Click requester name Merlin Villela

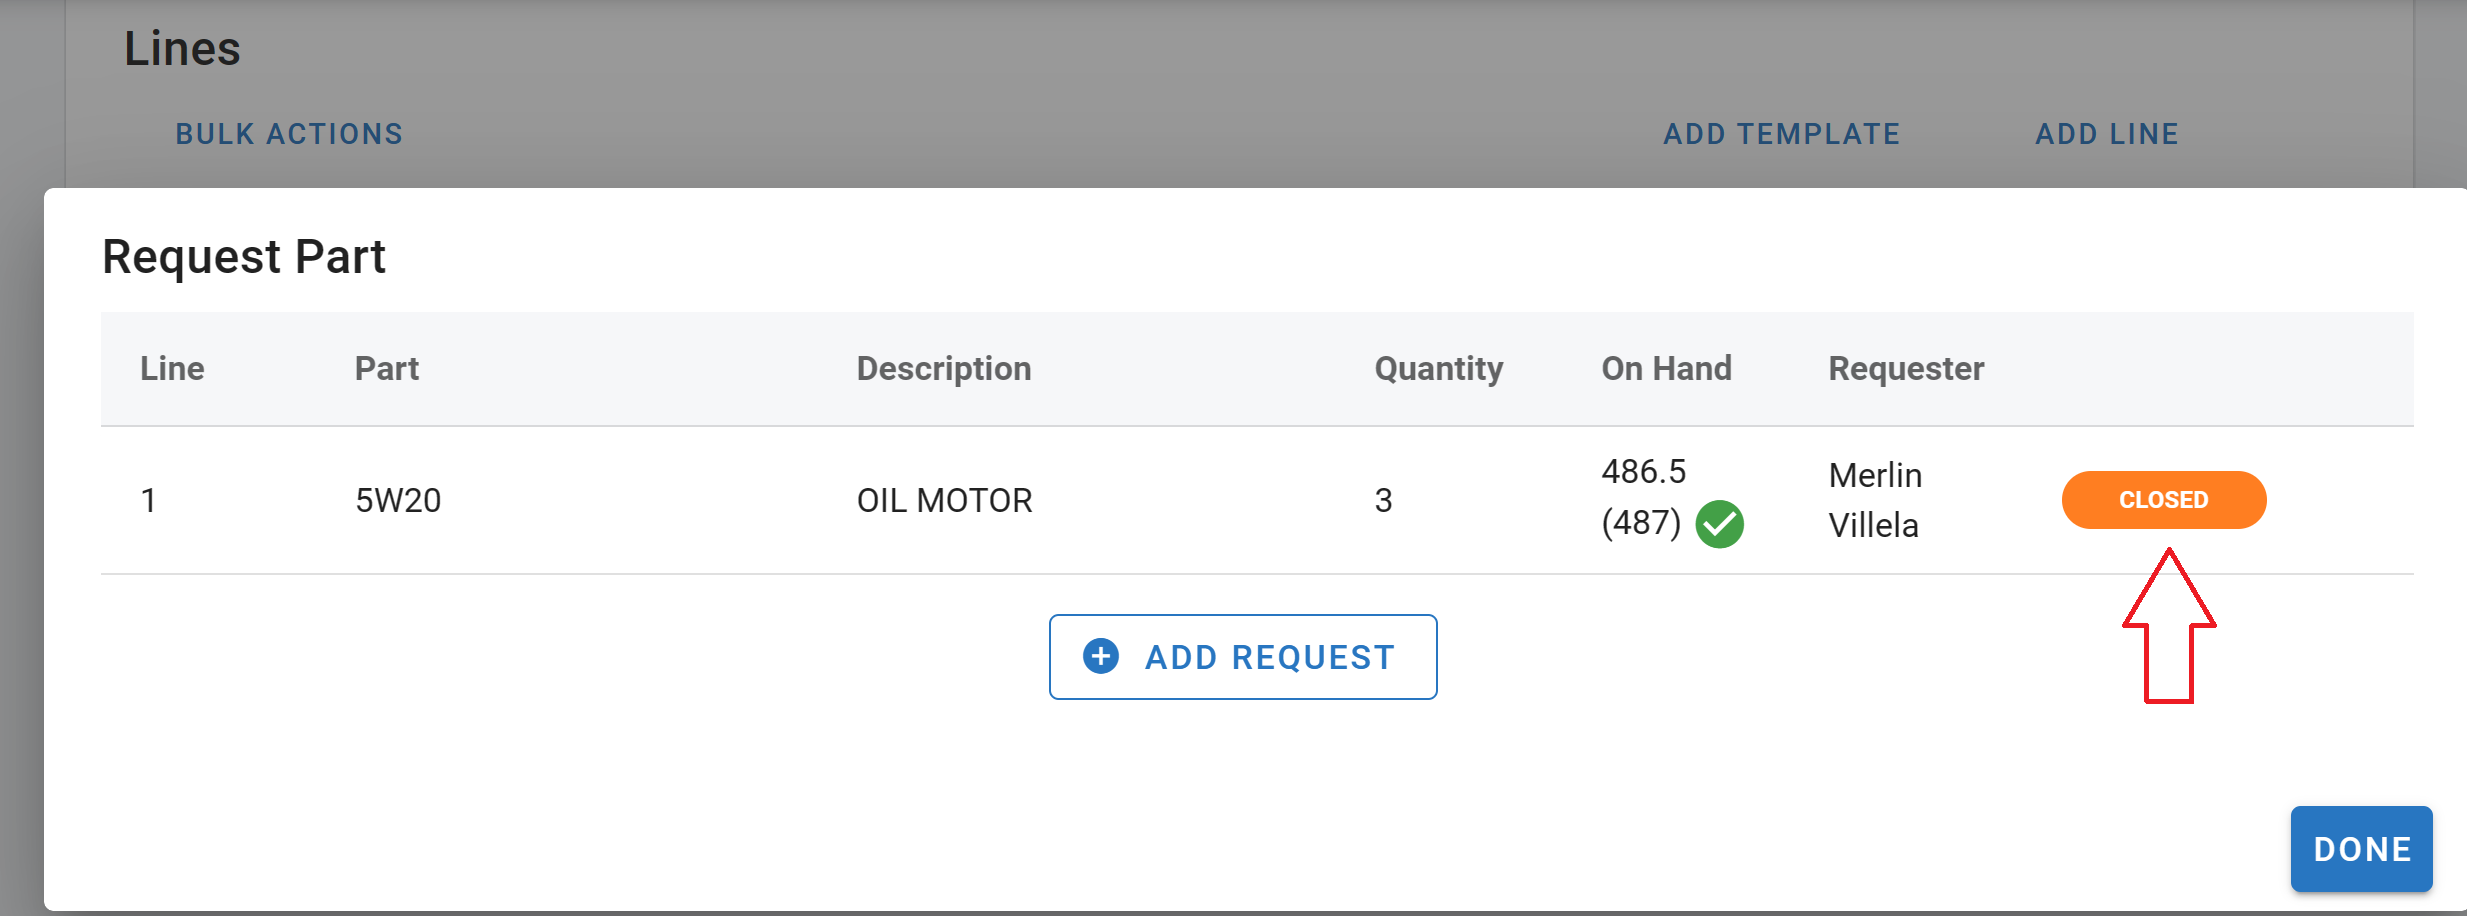pyautogui.click(x=1875, y=500)
